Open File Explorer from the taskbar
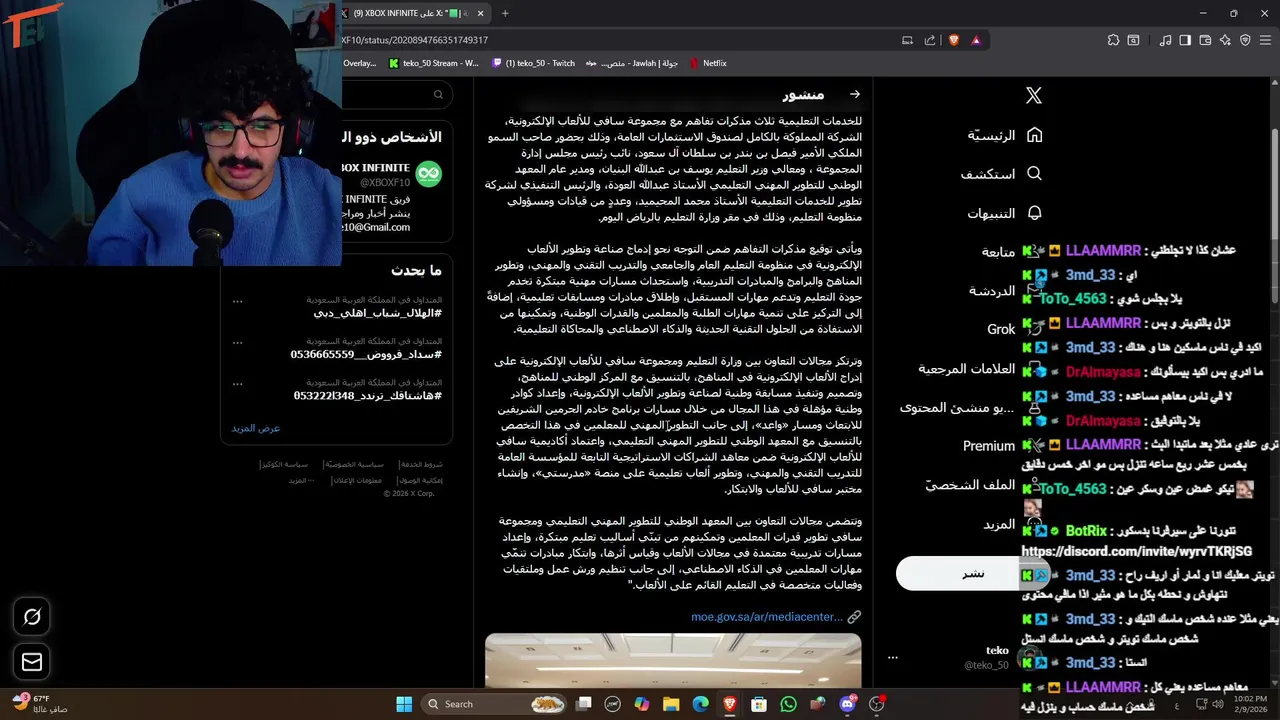1280x720 pixels. (x=671, y=704)
